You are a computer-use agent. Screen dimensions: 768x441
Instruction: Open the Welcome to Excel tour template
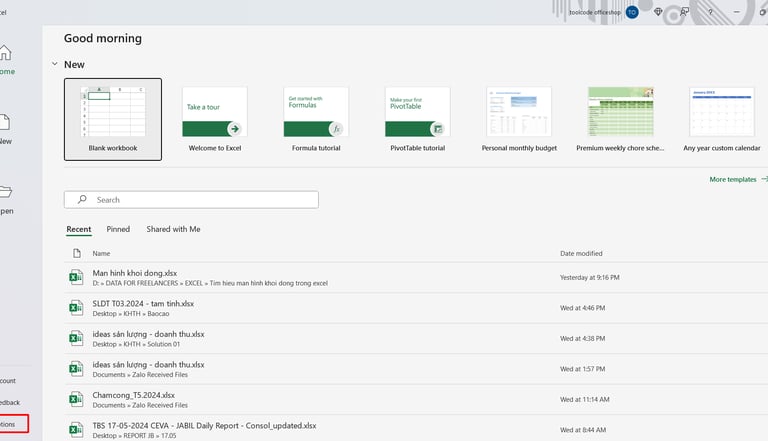pyautogui.click(x=215, y=119)
